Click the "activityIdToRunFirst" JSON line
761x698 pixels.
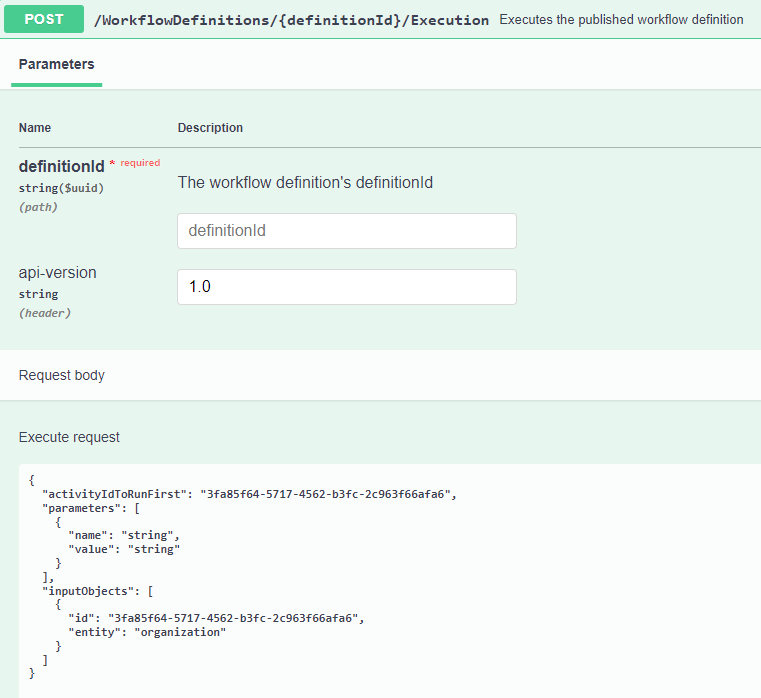(249, 494)
